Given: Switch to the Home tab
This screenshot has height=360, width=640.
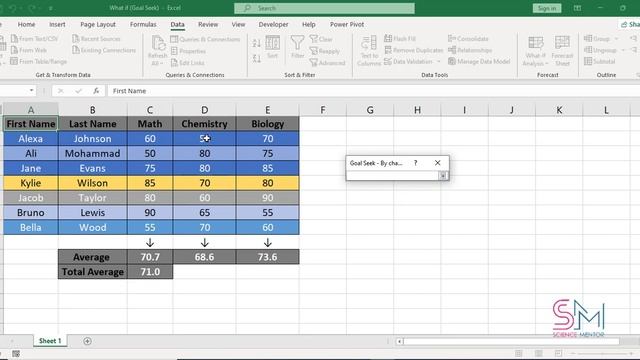Looking at the screenshot, I should coord(27,24).
